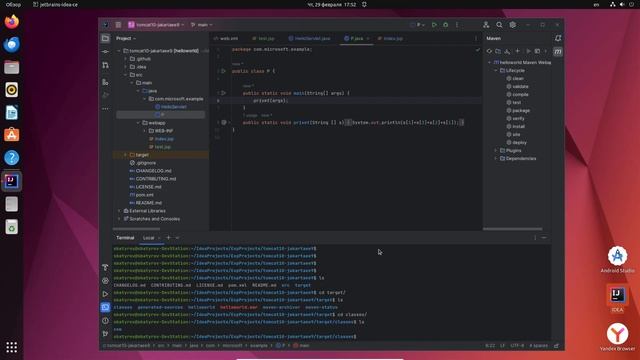Select Maven install lifecycle goal
The image size is (640, 360).
pos(516,127)
